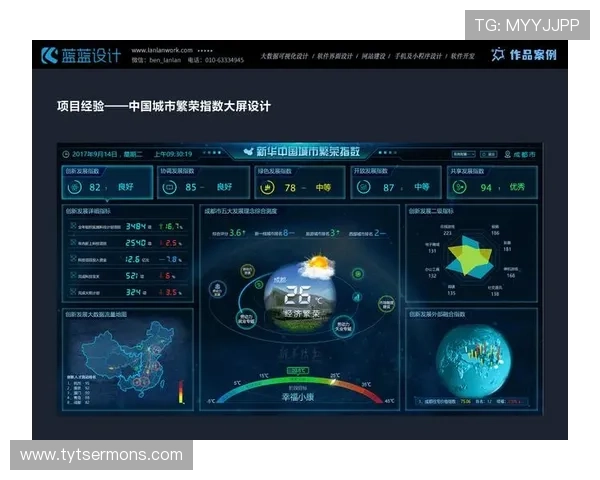Click the 3D globe in 创新发展外部融合指数
Screen dimensions: 600x480
[474, 361]
